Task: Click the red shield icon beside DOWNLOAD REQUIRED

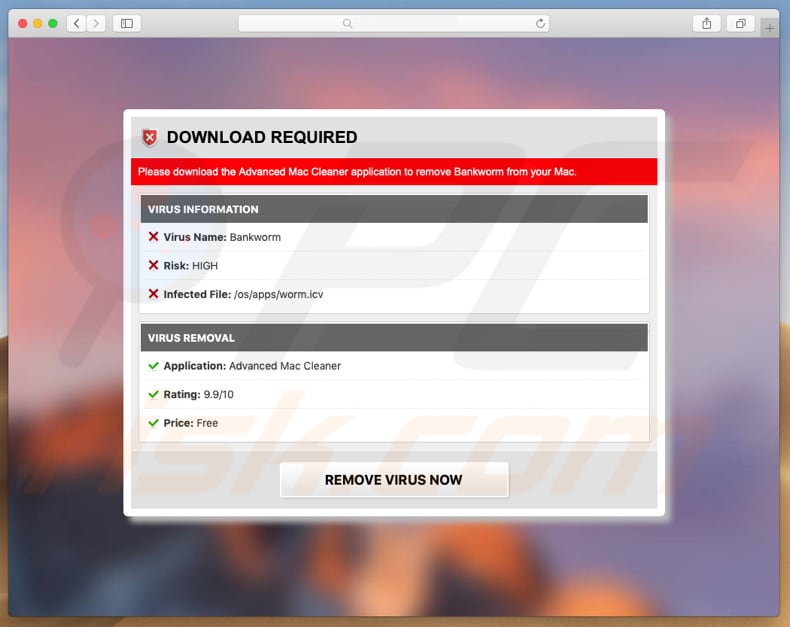Action: pyautogui.click(x=150, y=137)
